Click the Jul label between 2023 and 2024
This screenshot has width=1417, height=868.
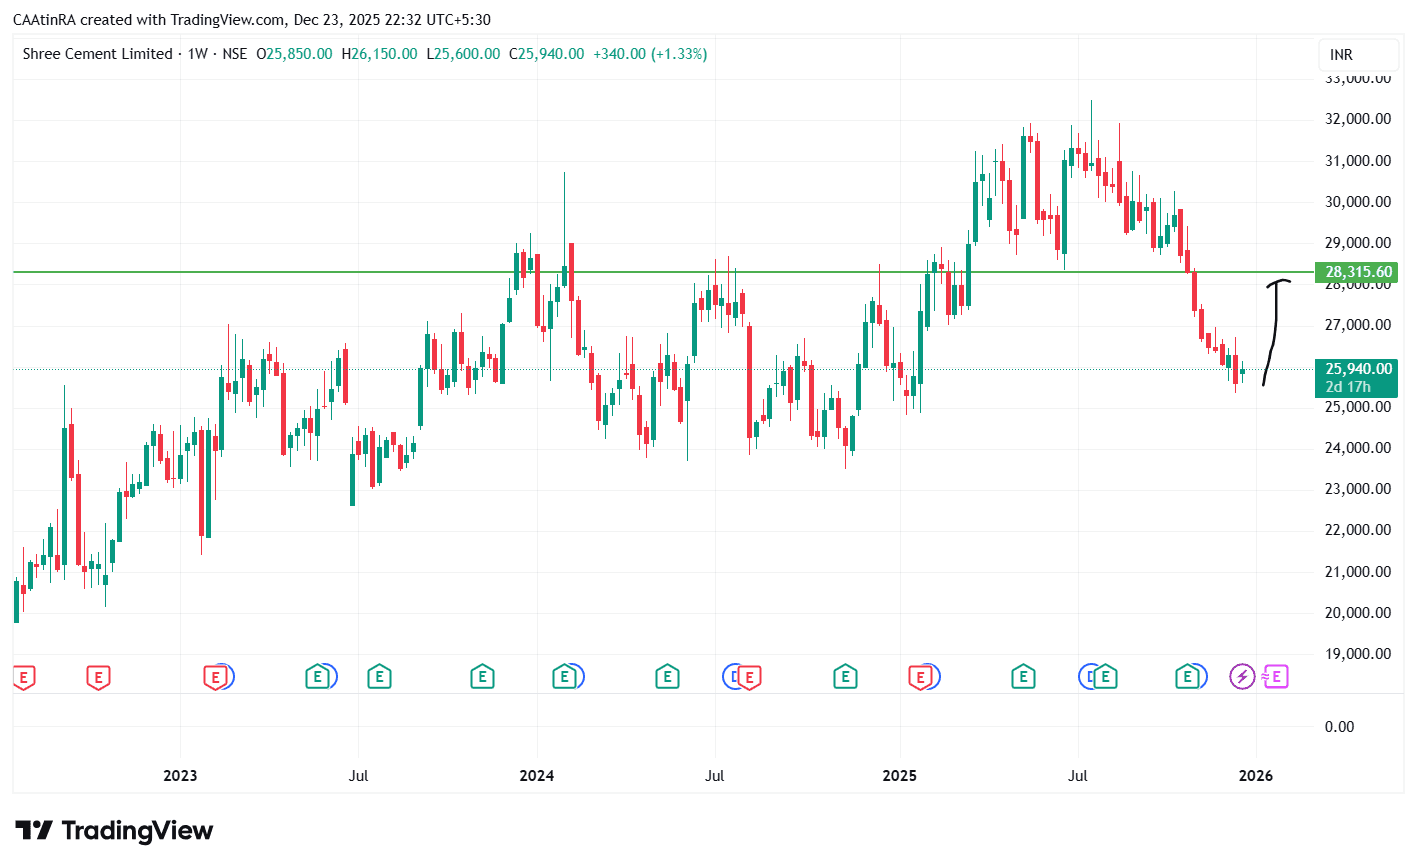click(x=358, y=776)
